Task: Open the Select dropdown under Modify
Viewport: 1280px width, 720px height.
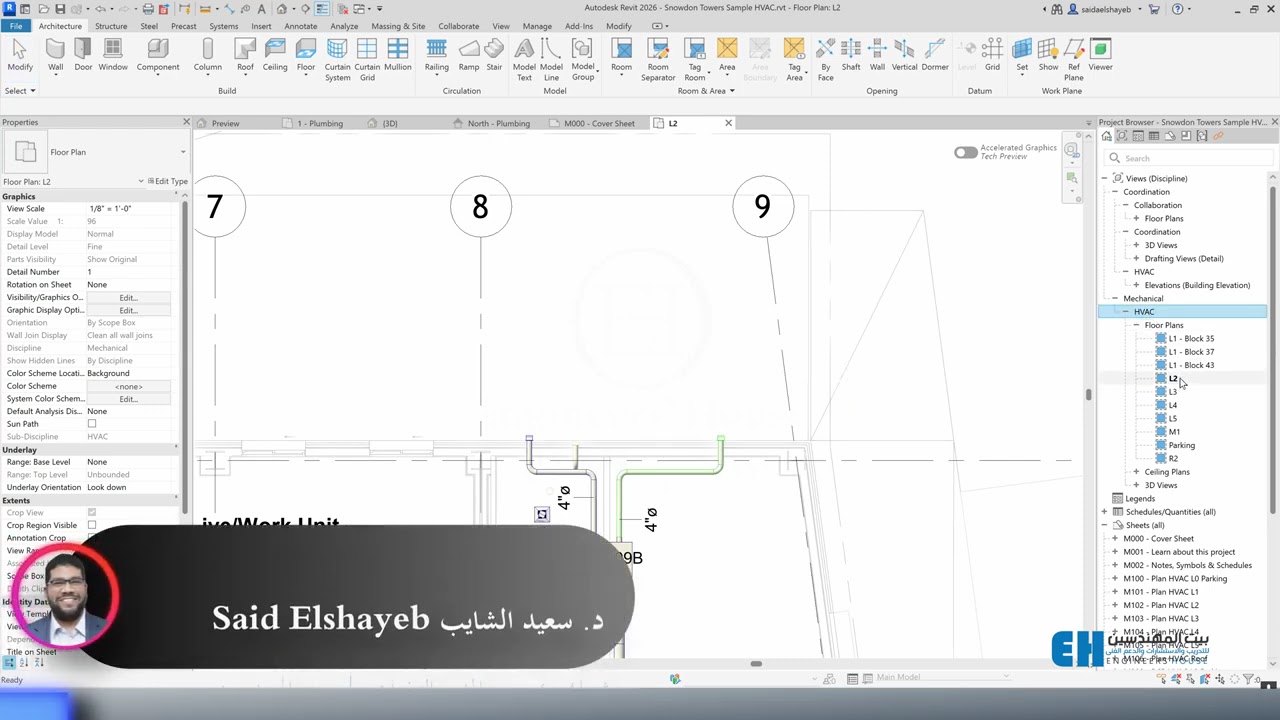Action: [x=20, y=91]
